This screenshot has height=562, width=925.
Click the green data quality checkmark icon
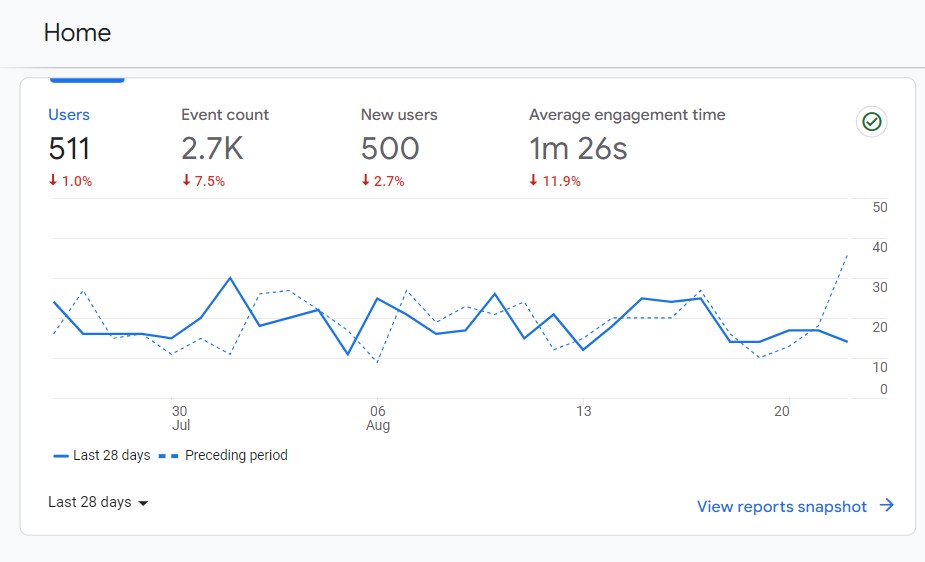pos(872,122)
